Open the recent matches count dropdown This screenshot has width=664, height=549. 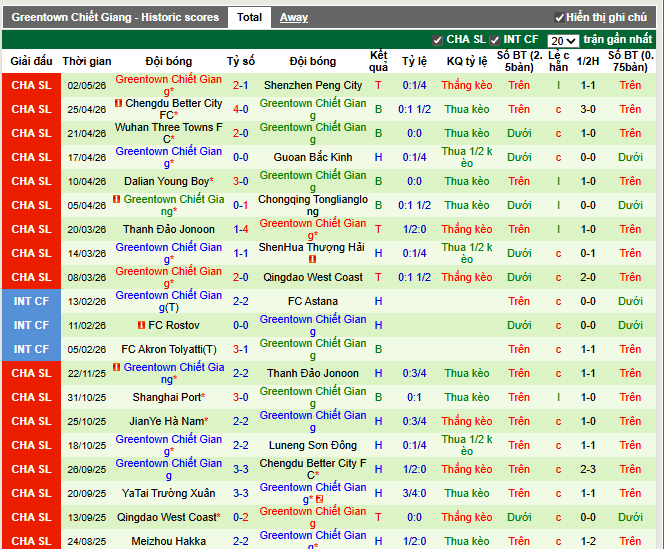563,41
